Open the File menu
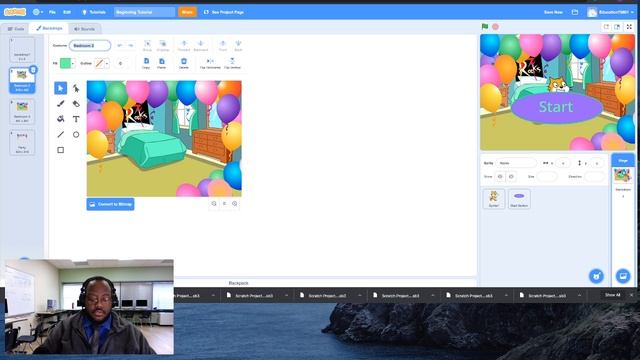The width and height of the screenshot is (640, 360). point(52,12)
